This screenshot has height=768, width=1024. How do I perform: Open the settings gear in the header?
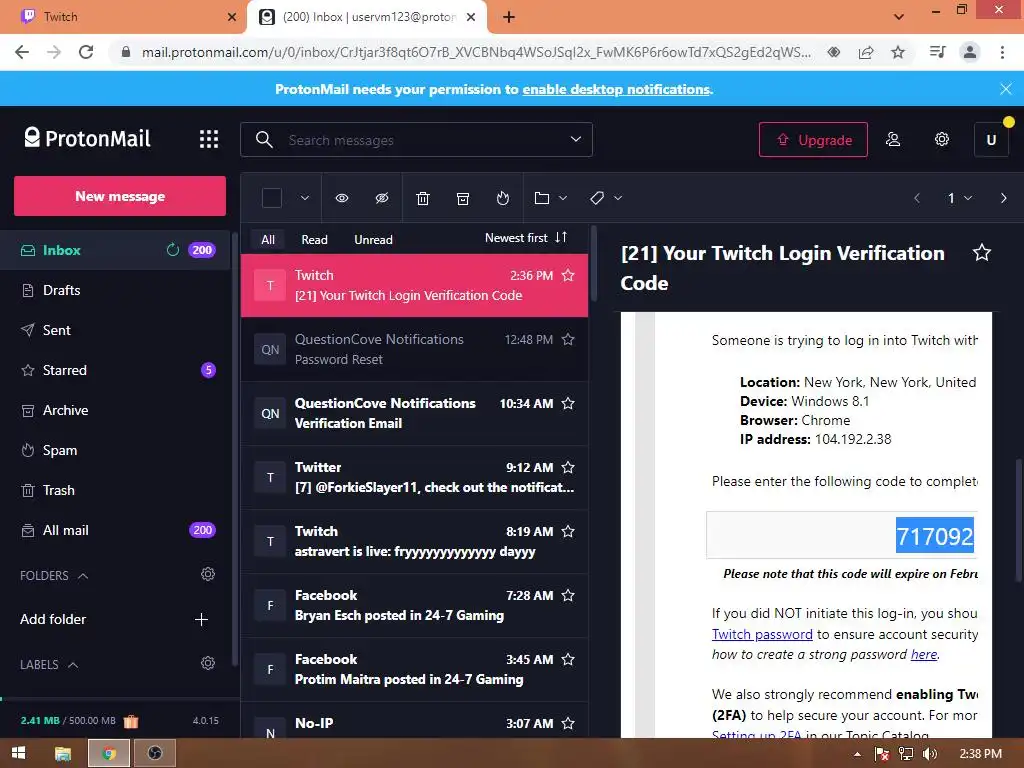point(942,139)
